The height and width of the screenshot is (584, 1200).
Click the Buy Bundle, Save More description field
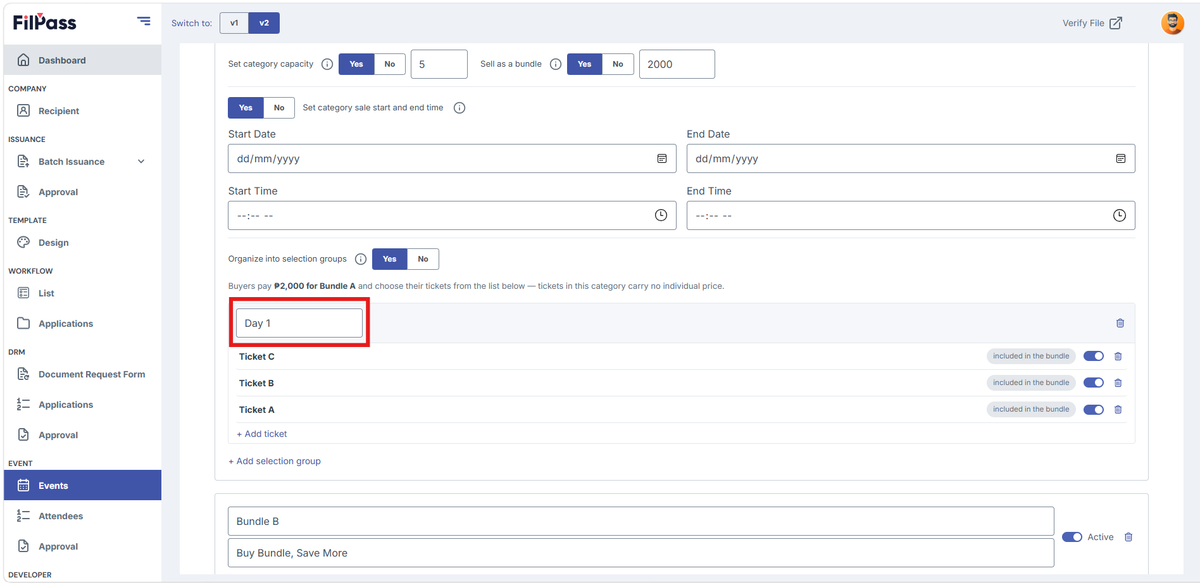tap(641, 553)
